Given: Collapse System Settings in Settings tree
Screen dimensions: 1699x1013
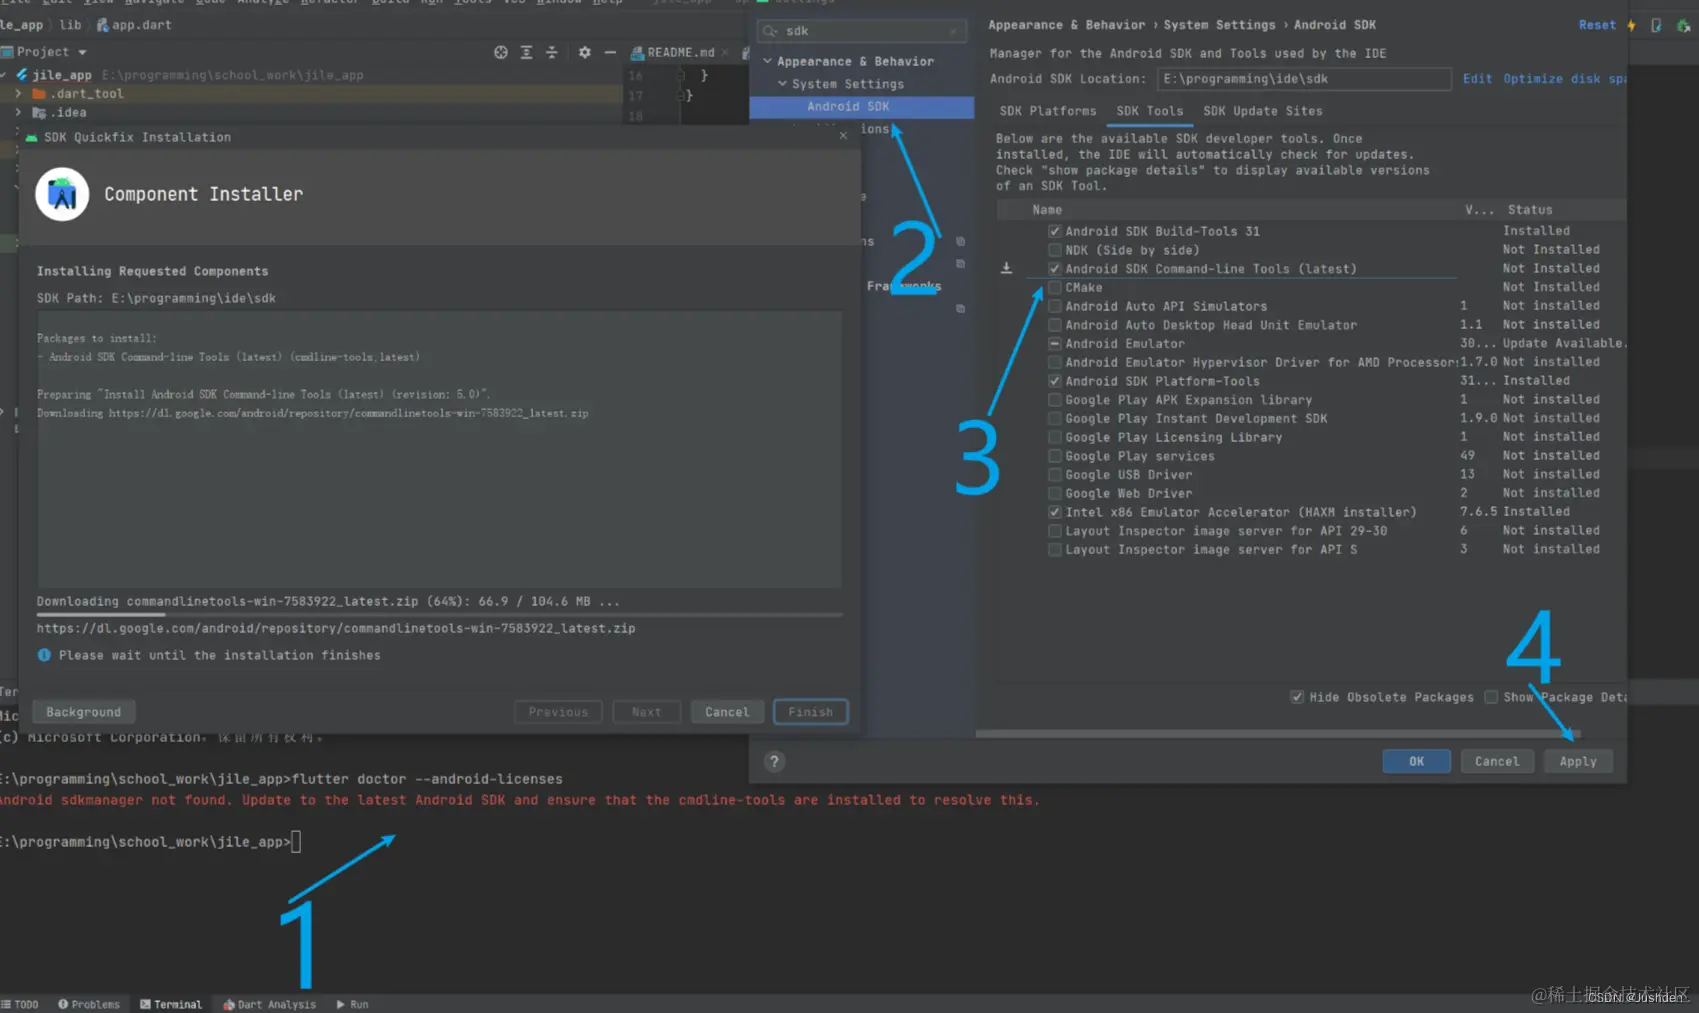Looking at the screenshot, I should point(783,84).
